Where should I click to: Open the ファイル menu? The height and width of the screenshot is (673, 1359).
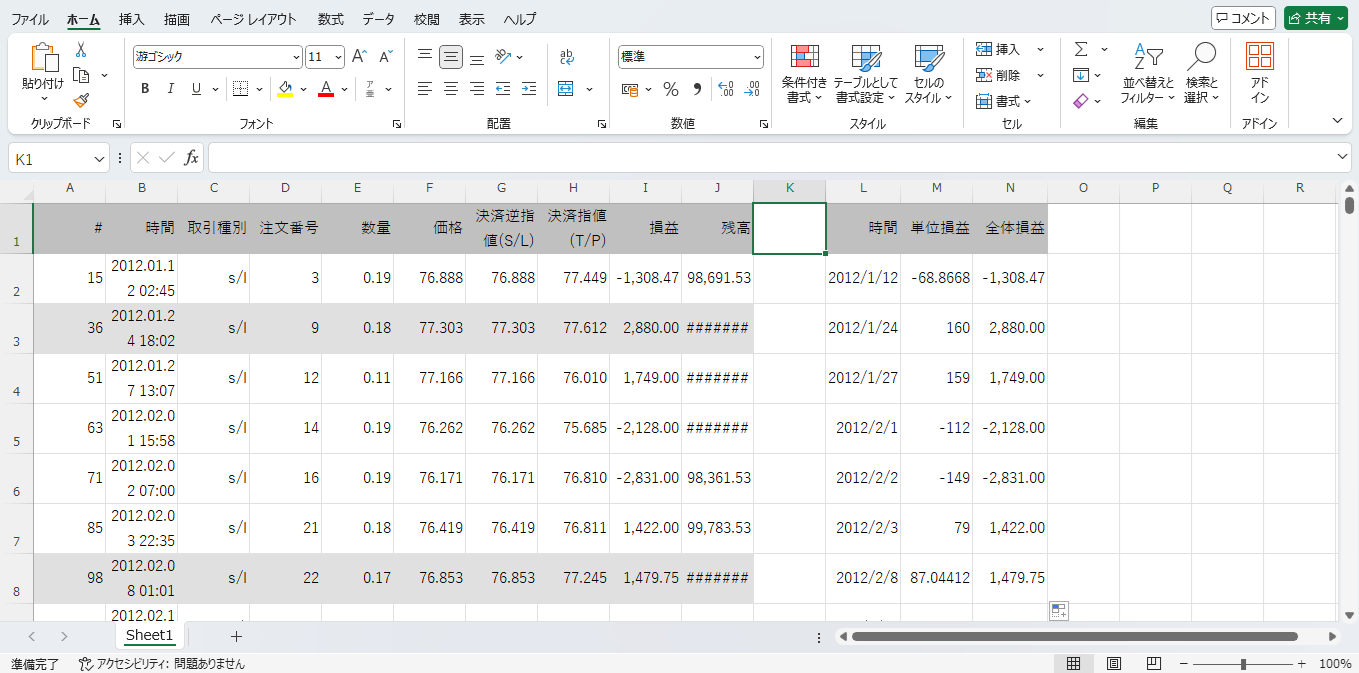(x=30, y=19)
